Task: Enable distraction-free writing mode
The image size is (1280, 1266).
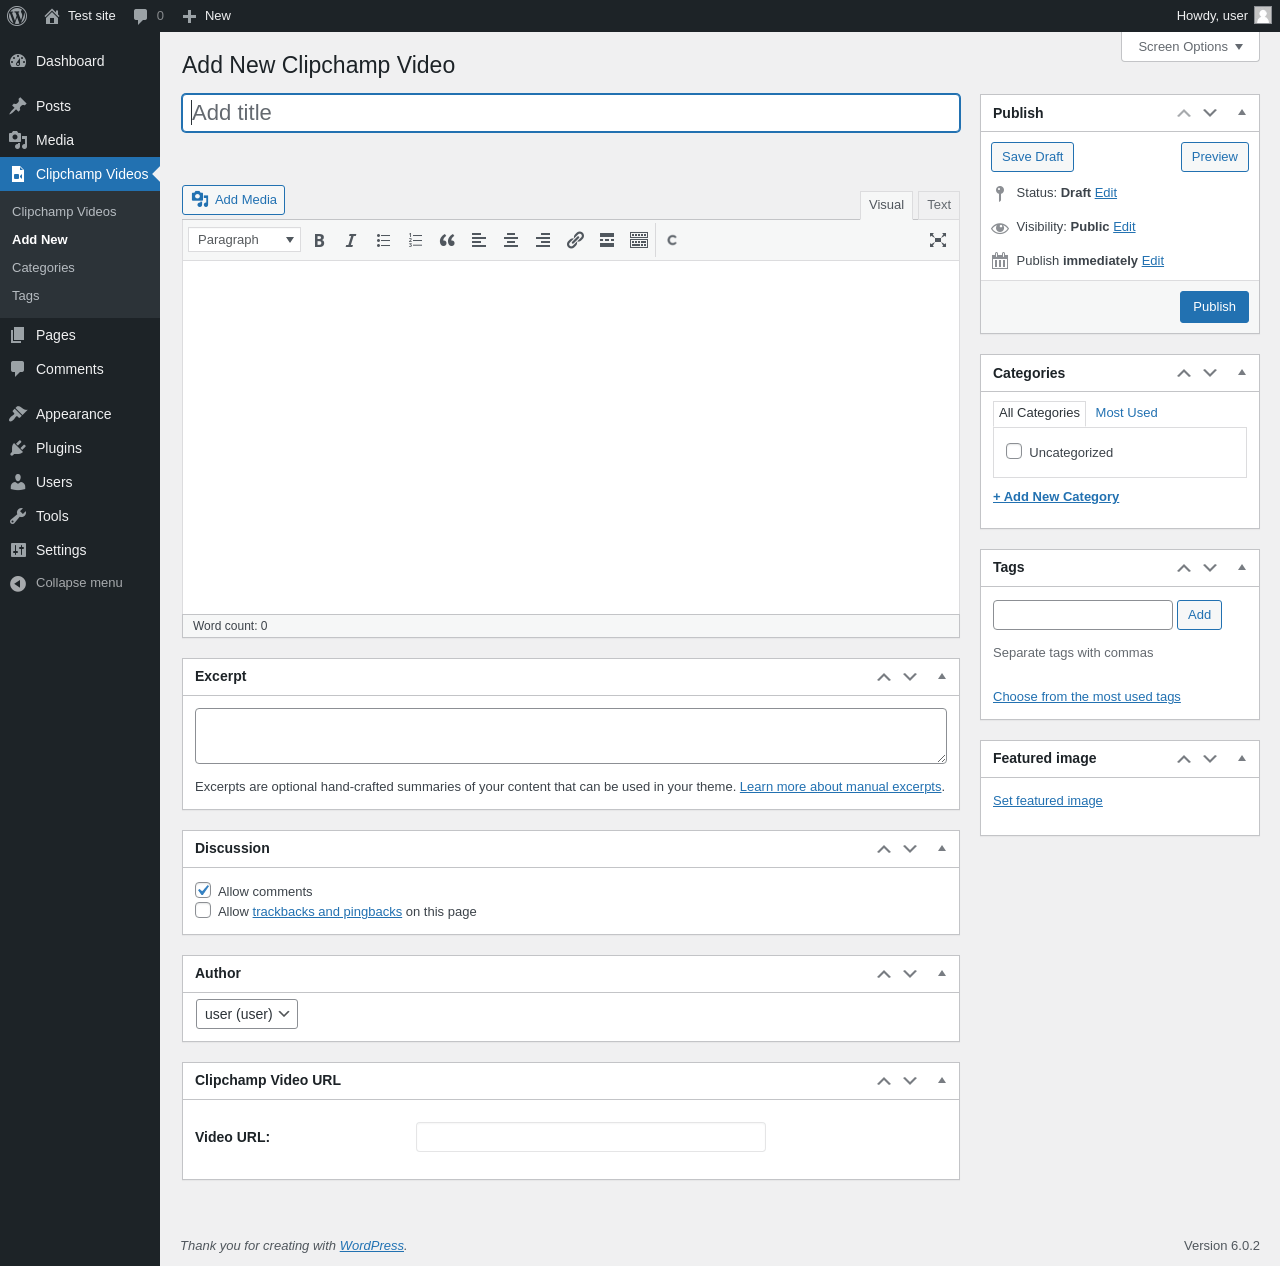Action: (937, 240)
